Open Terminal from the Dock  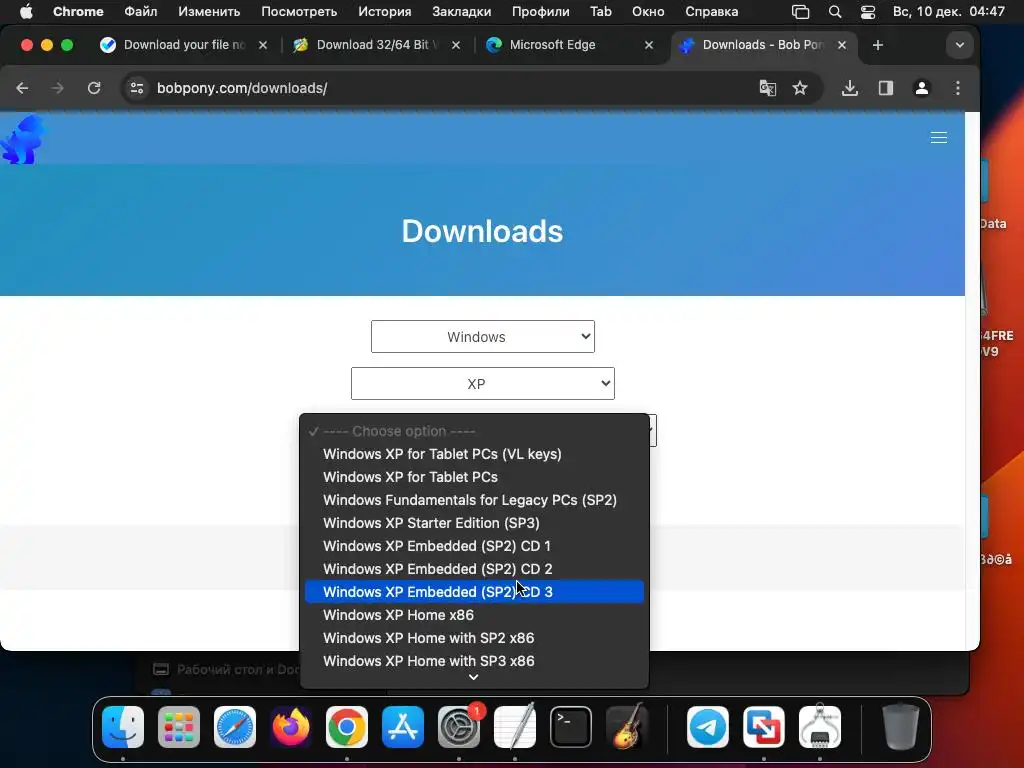point(571,727)
